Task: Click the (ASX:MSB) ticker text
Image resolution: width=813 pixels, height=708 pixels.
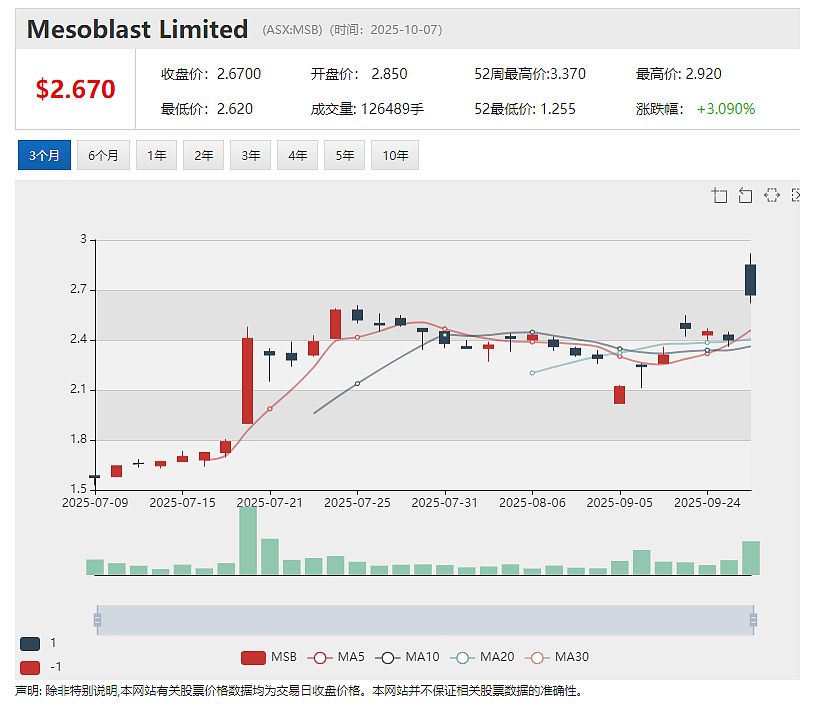Action: coord(292,30)
